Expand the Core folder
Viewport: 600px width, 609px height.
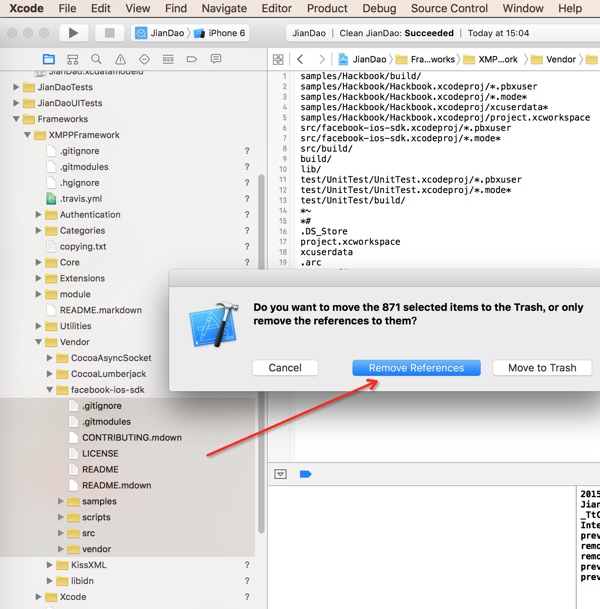tap(38, 262)
